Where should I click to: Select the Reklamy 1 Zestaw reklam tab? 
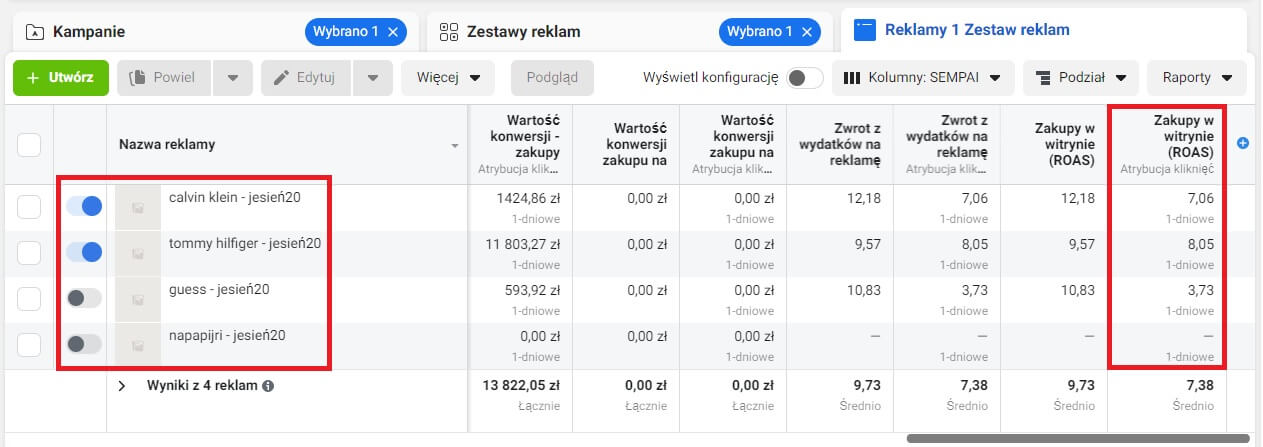tap(1044, 31)
